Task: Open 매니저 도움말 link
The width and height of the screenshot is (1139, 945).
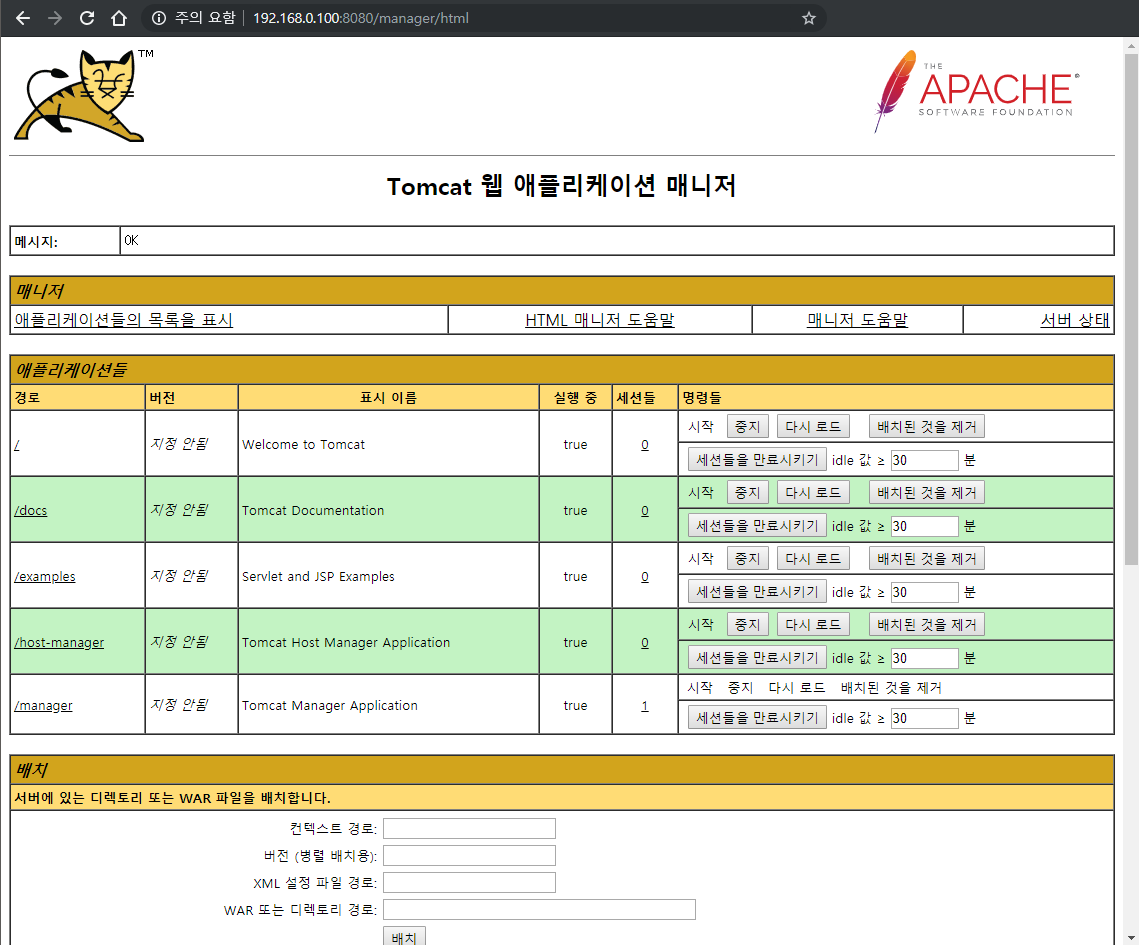Action: tap(857, 320)
